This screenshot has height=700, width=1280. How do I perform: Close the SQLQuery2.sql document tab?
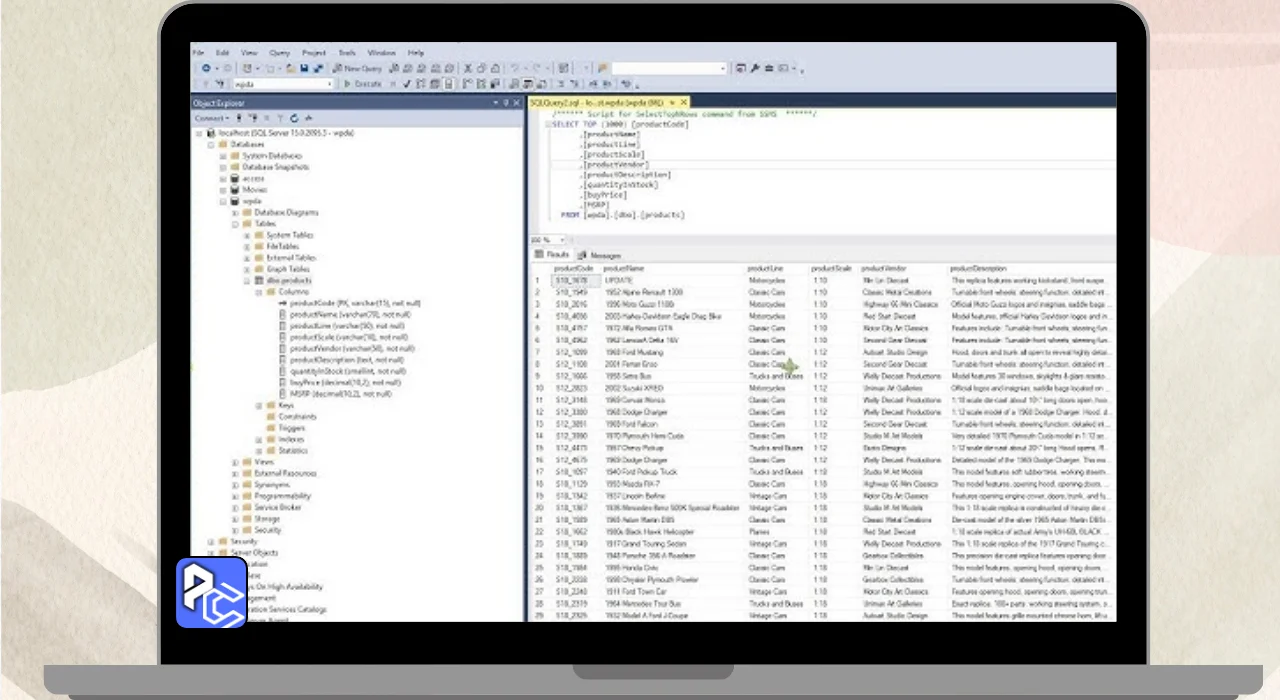pyautogui.click(x=684, y=102)
